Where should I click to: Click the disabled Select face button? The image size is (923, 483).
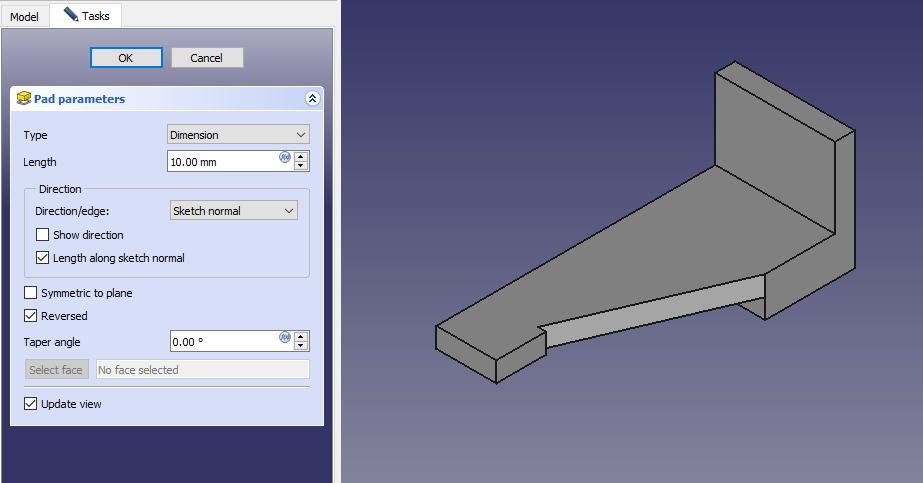57,369
